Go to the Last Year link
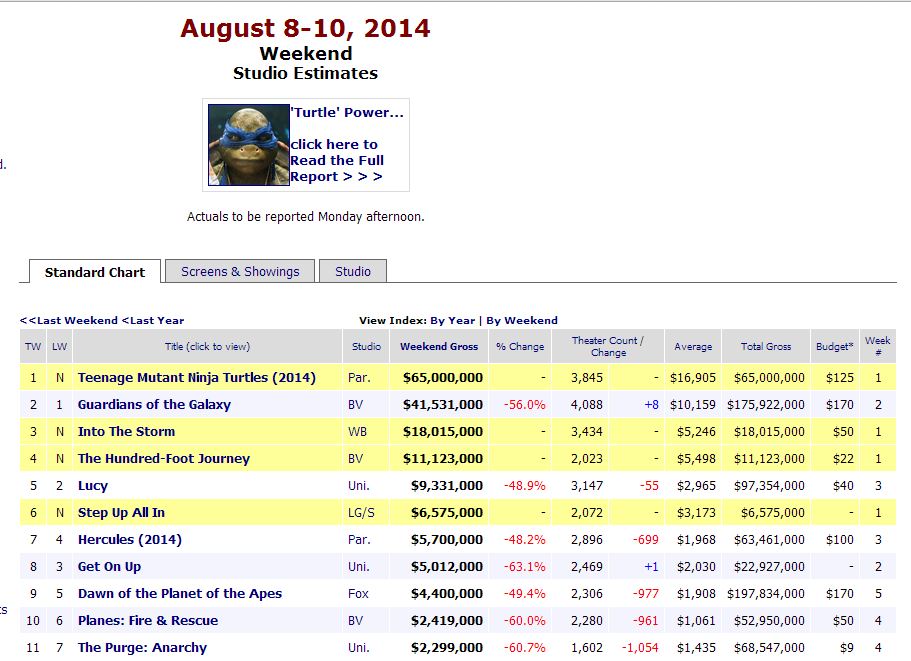911x661 pixels. click(x=153, y=320)
